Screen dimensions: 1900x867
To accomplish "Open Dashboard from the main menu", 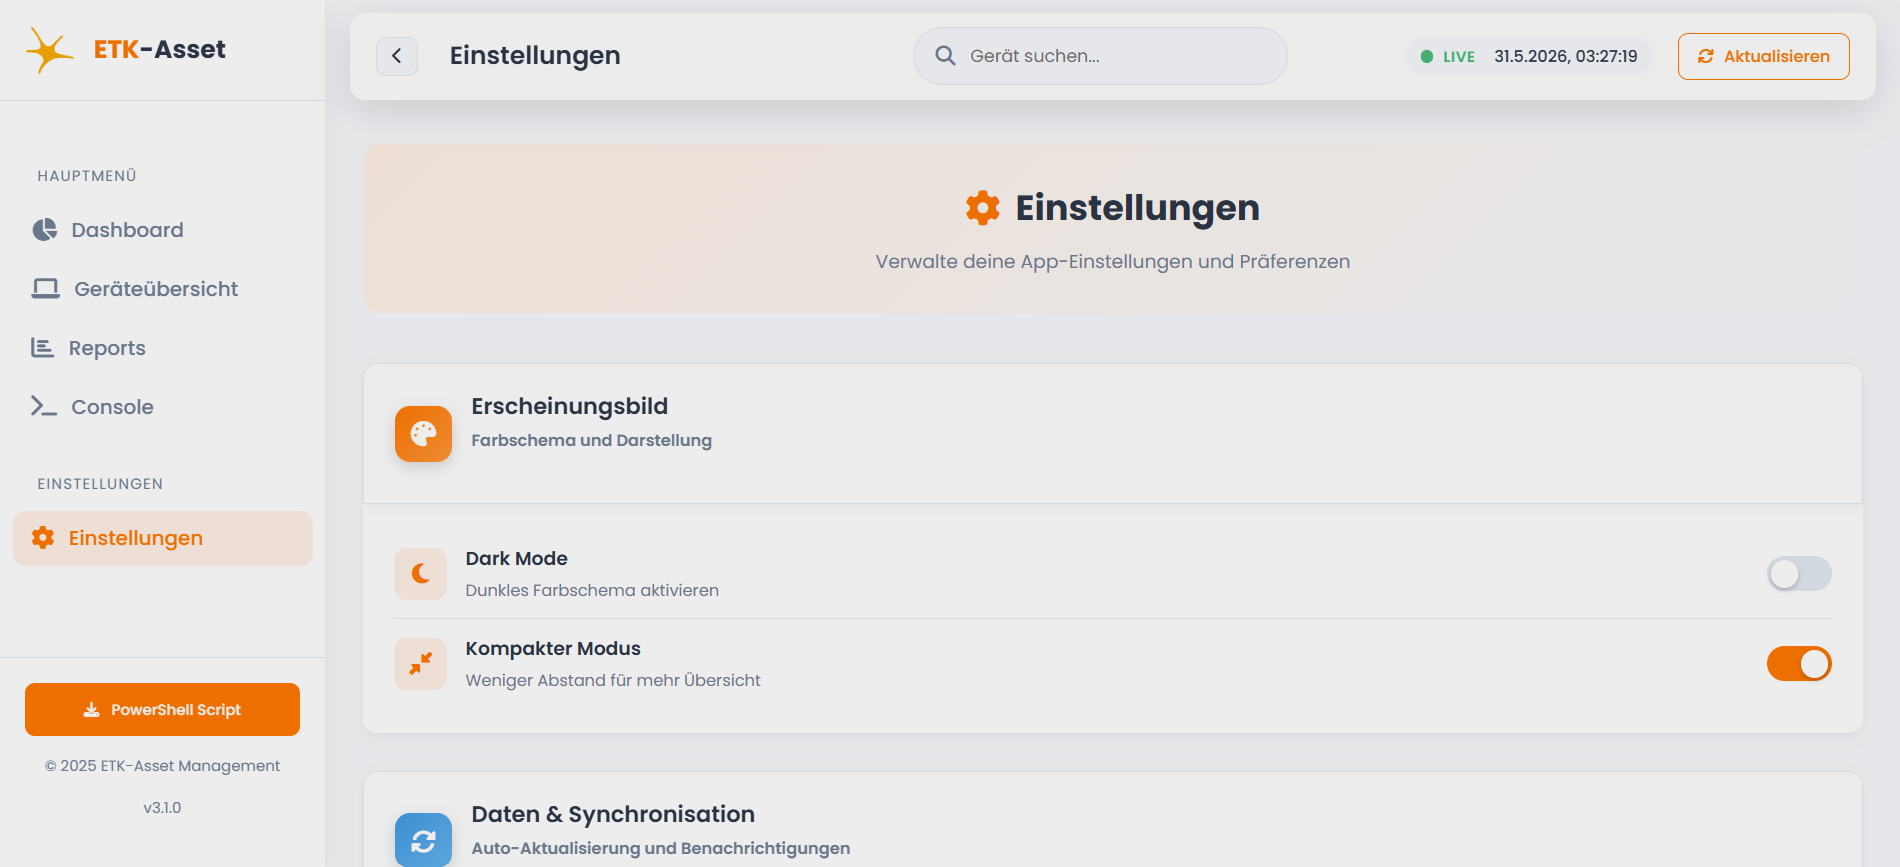I will tap(163, 230).
